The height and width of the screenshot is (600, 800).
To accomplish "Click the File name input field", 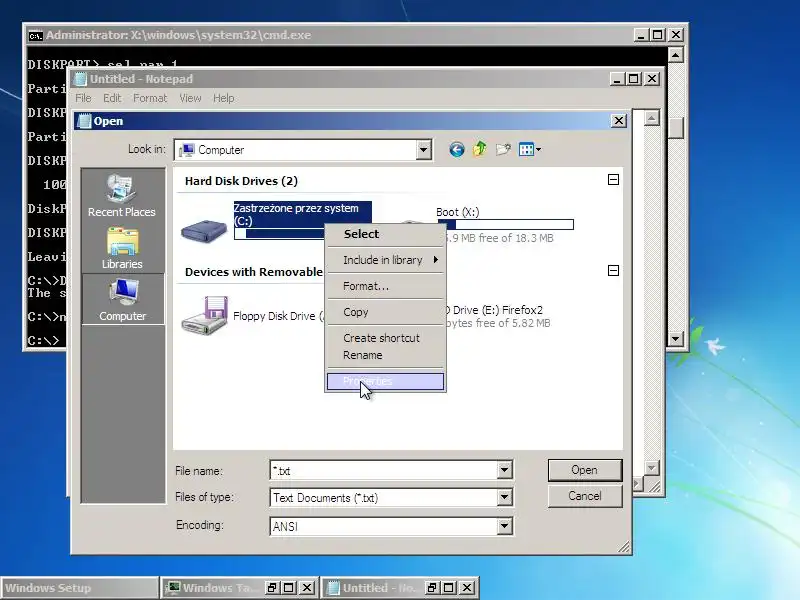I will [384, 470].
